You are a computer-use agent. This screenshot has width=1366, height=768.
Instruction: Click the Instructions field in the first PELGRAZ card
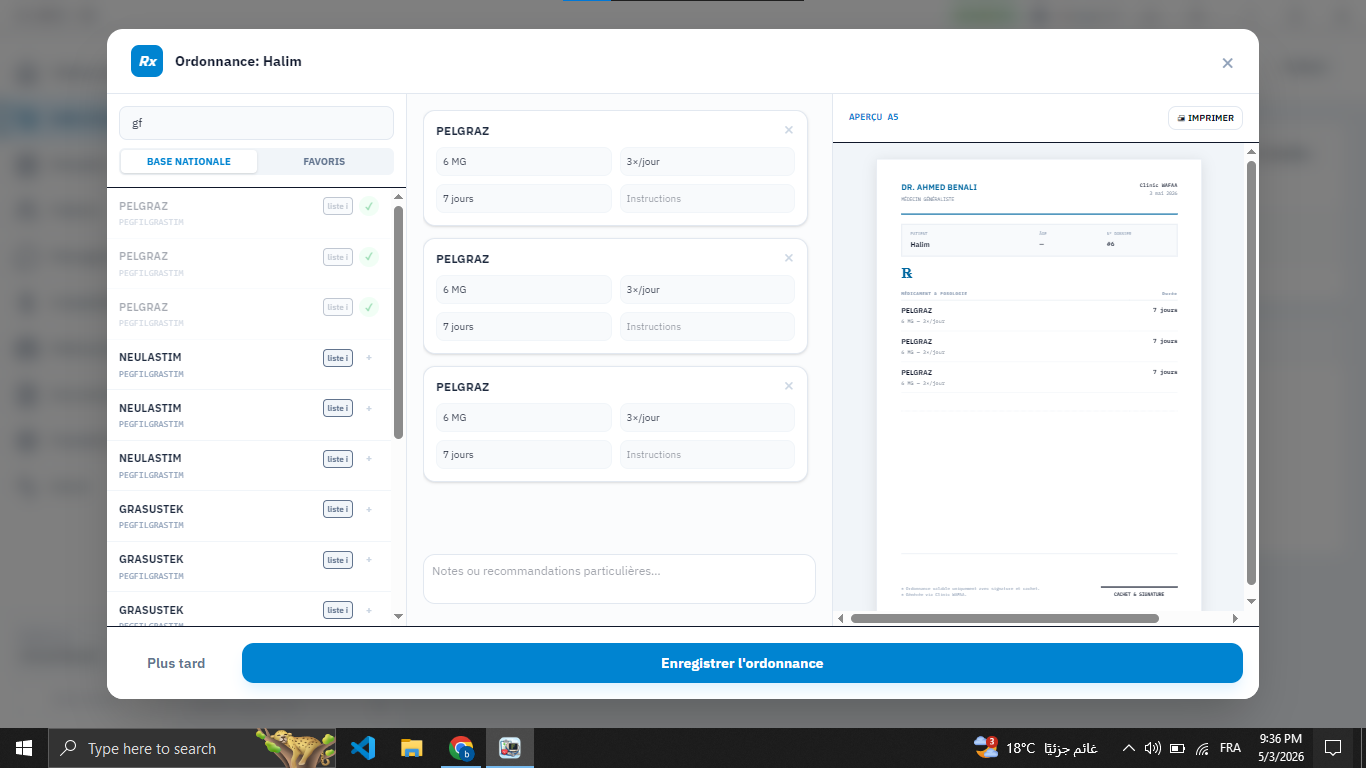707,198
